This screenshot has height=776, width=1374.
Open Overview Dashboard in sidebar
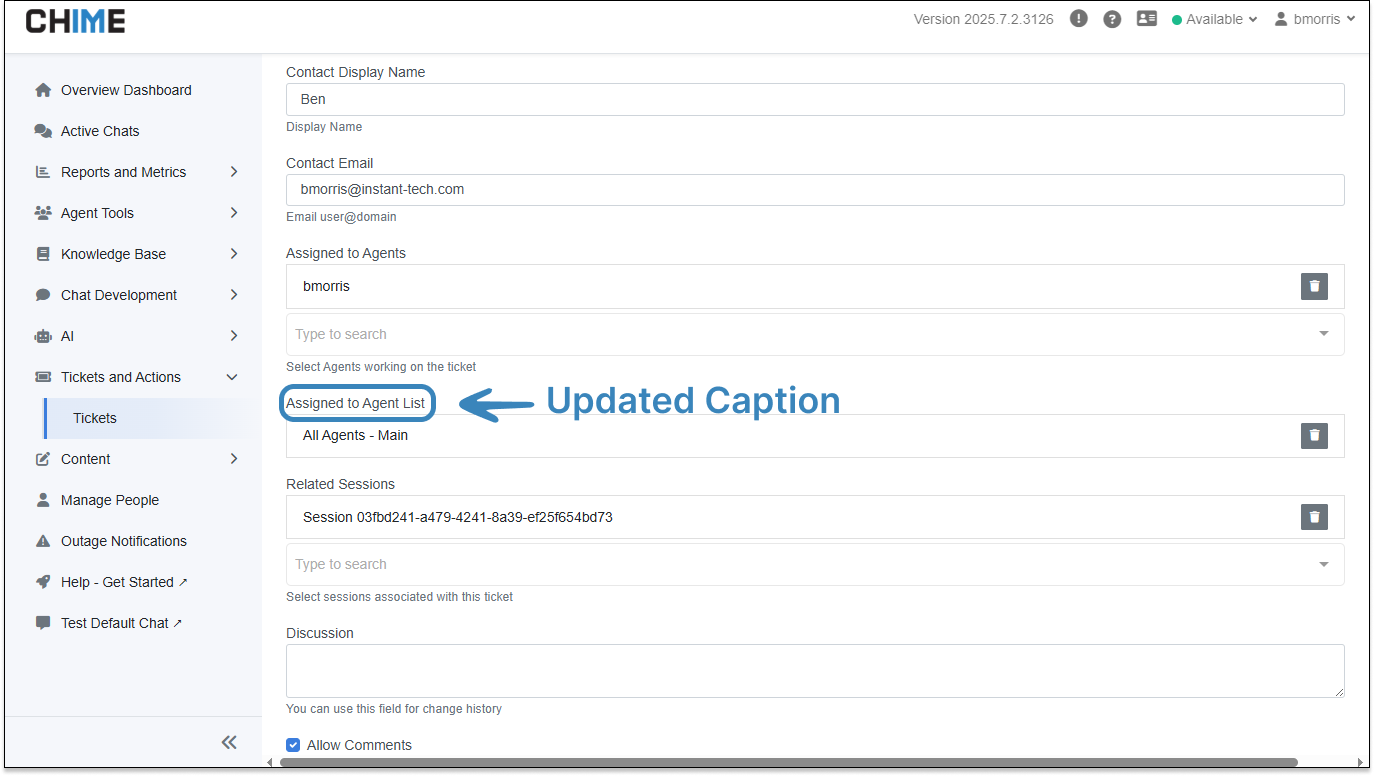tap(126, 90)
